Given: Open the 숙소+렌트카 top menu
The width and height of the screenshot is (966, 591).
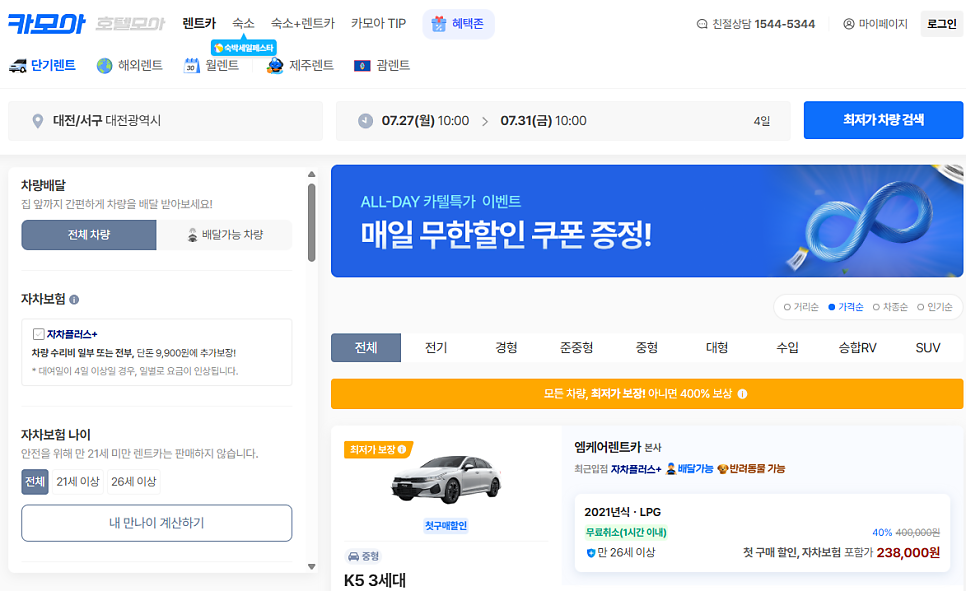Looking at the screenshot, I should tap(302, 23).
